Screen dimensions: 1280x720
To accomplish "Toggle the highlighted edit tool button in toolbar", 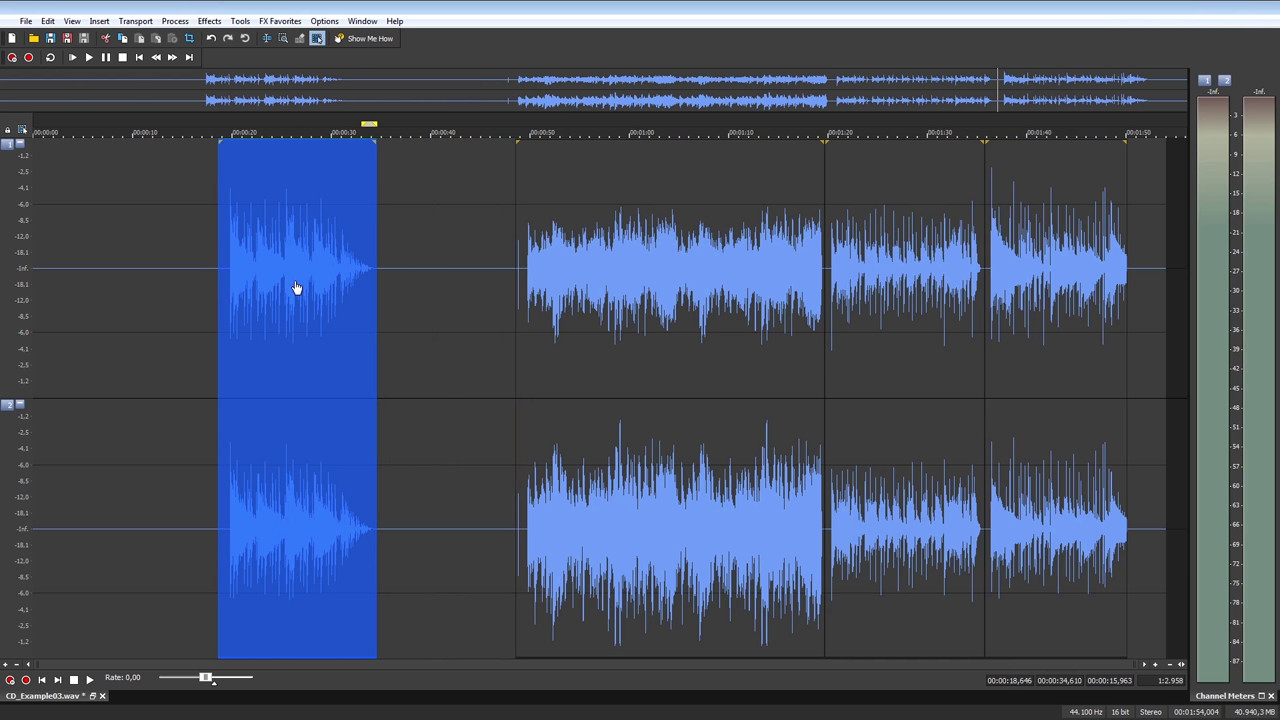I will 317,38.
